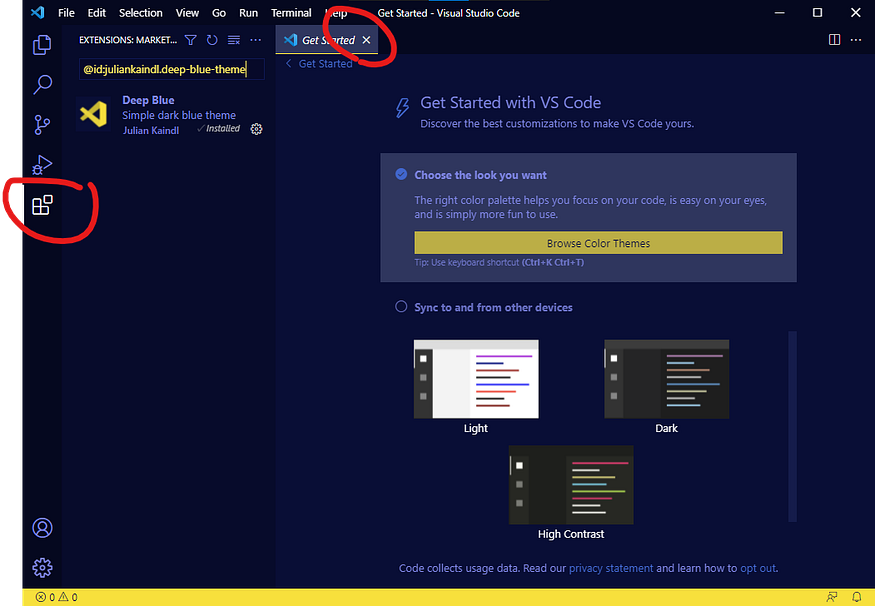The image size is (875, 606).
Task: Open editor More Actions ellipsis
Action: click(x=855, y=40)
